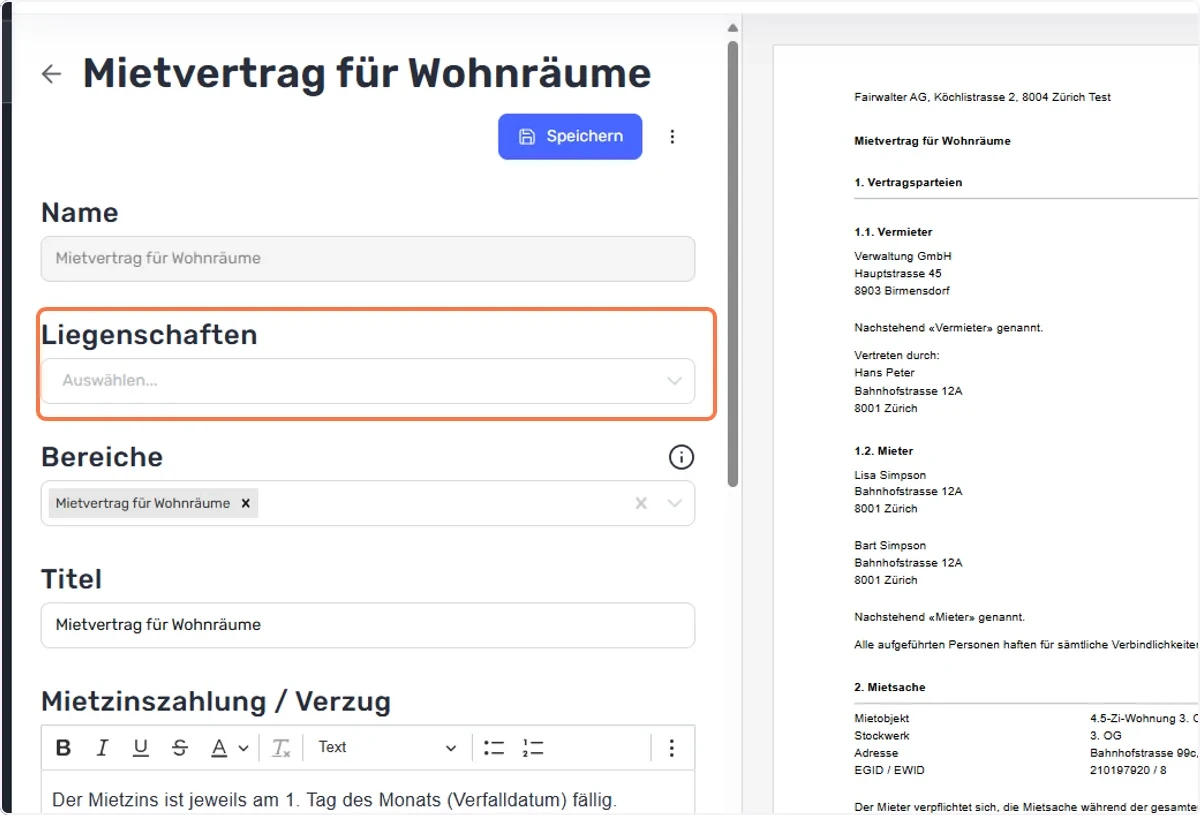Toggle italic formatting in editor
This screenshot has width=1200, height=815.
[102, 748]
